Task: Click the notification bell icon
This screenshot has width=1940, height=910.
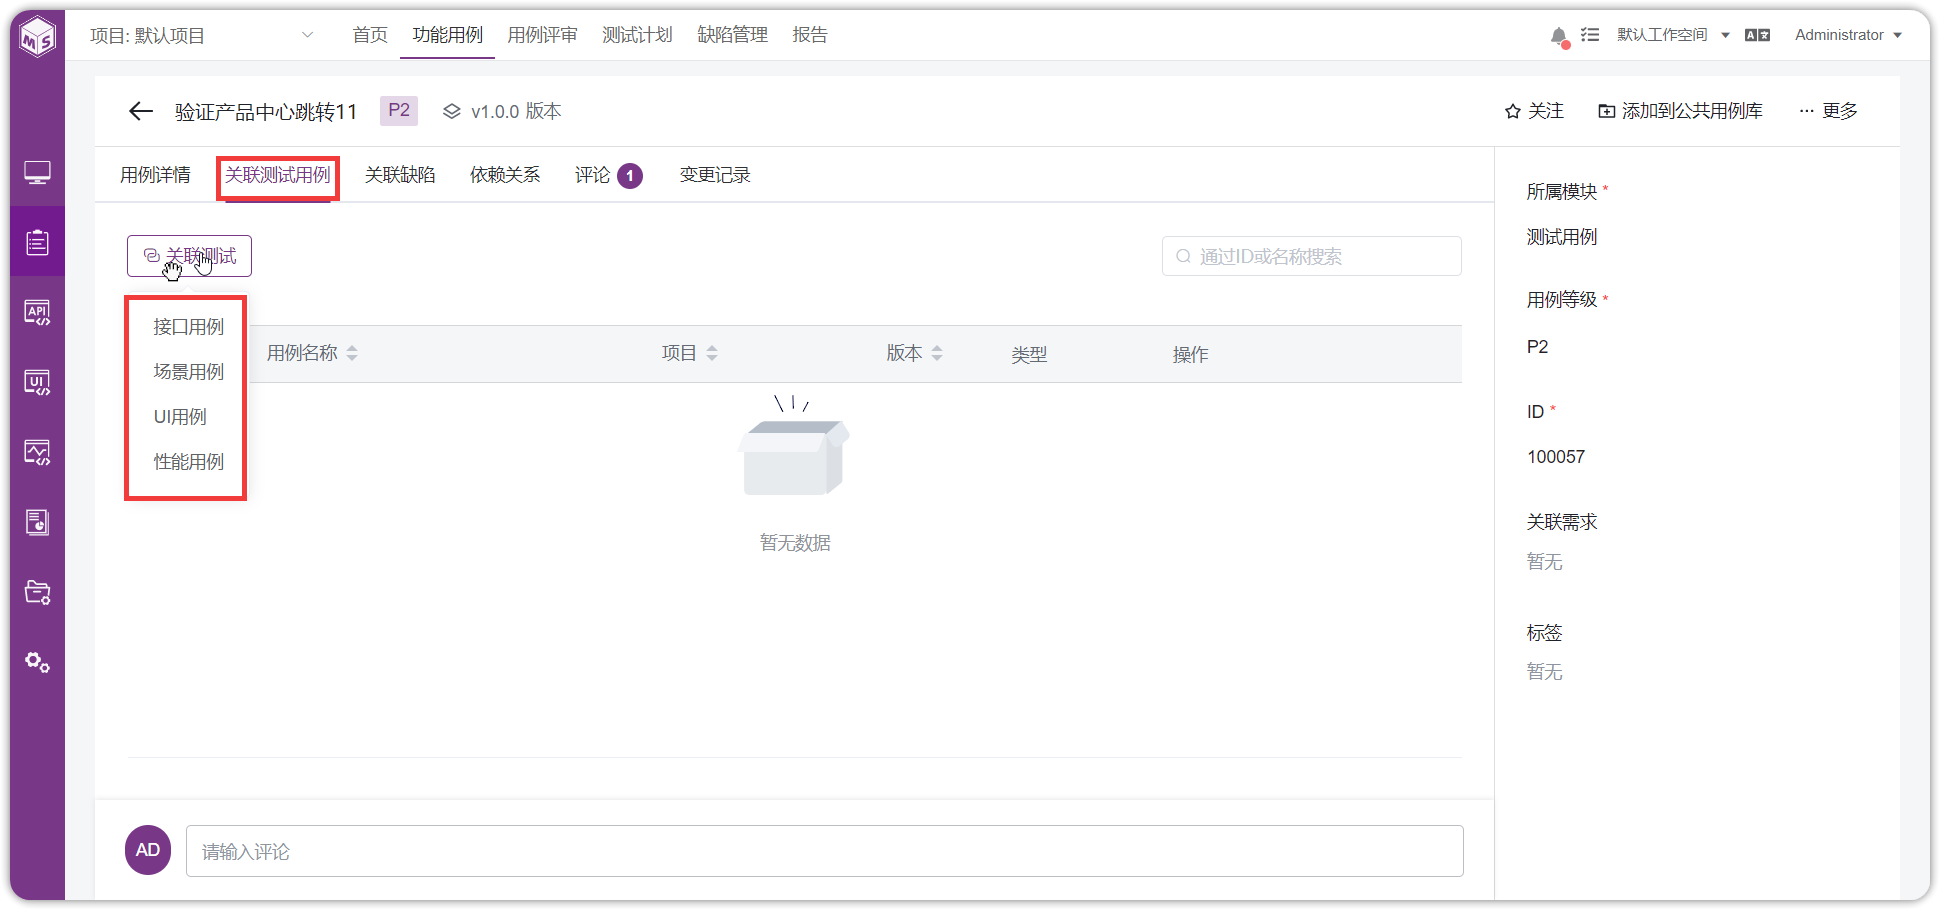Action: pyautogui.click(x=1558, y=36)
